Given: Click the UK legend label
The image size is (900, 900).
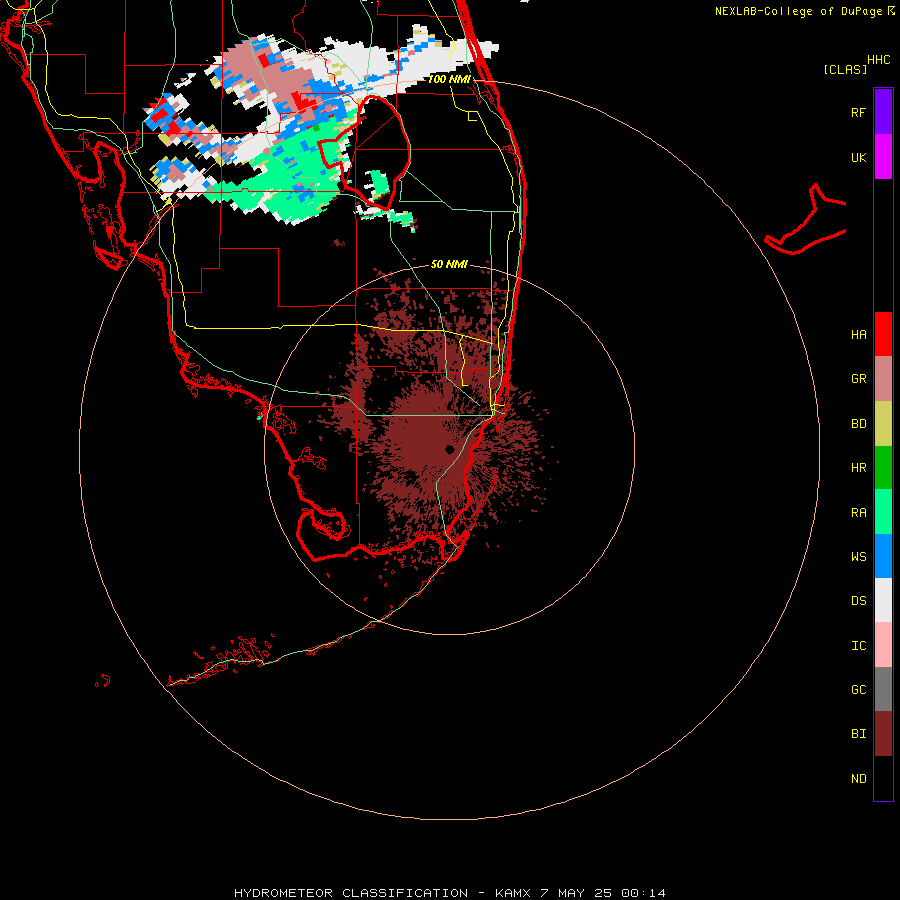Looking at the screenshot, I should pyautogui.click(x=858, y=158).
